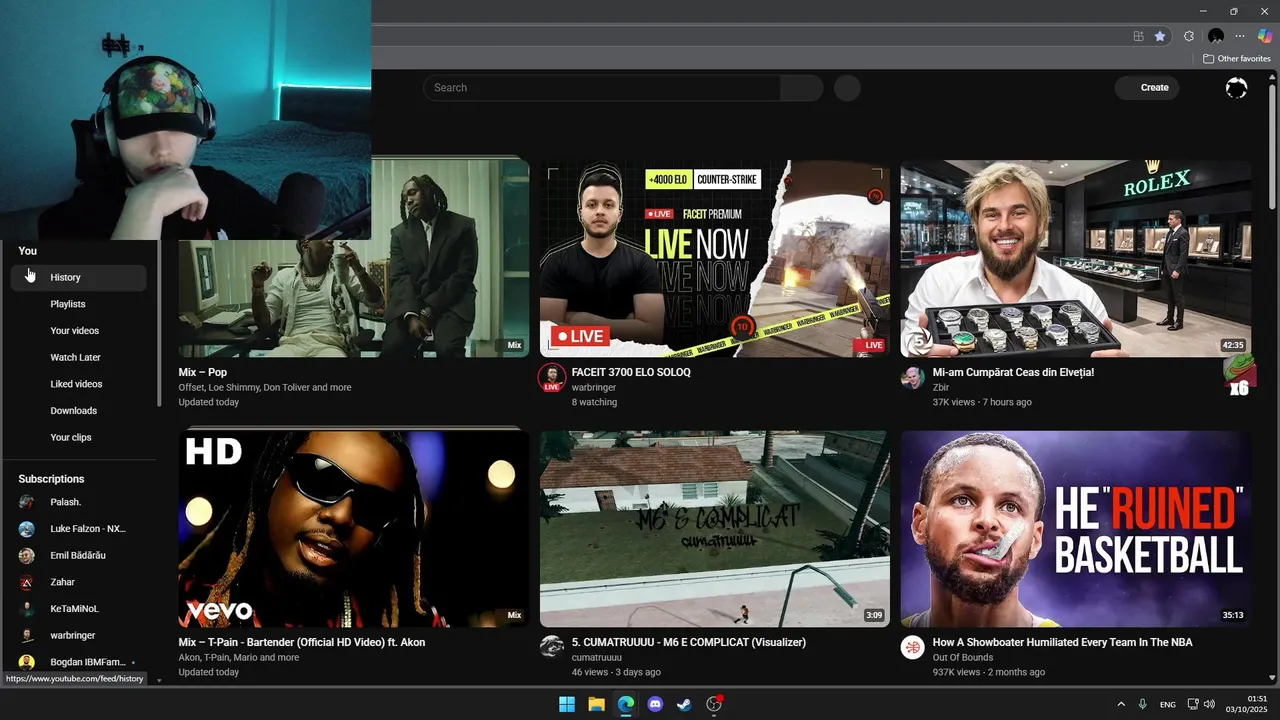Open OBS Studio from the taskbar
Screen dimensions: 1280x720
point(714,704)
